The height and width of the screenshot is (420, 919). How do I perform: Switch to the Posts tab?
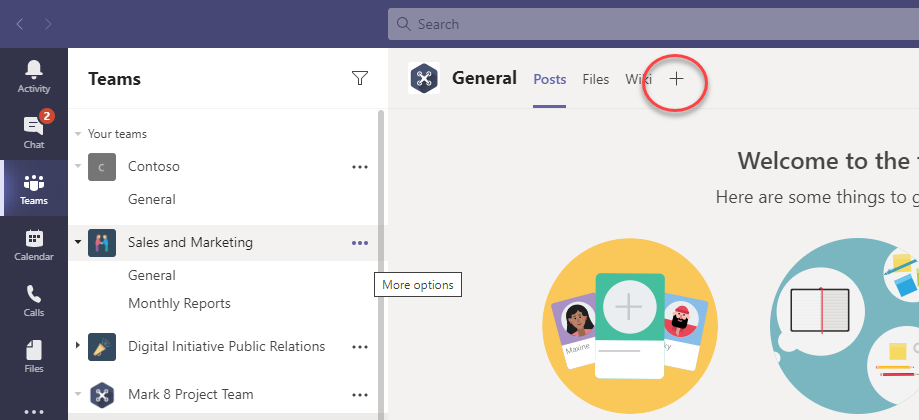[549, 79]
